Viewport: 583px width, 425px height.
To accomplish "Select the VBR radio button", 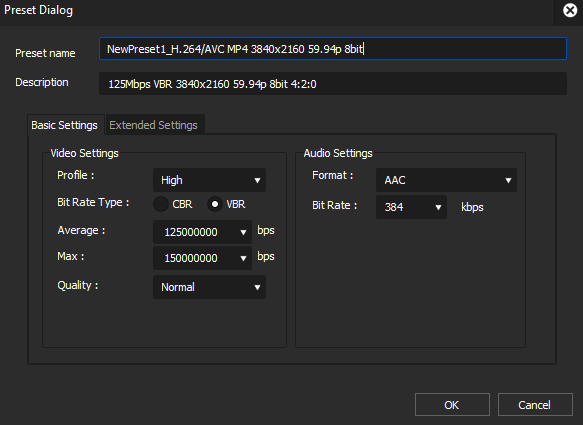I will tap(215, 204).
